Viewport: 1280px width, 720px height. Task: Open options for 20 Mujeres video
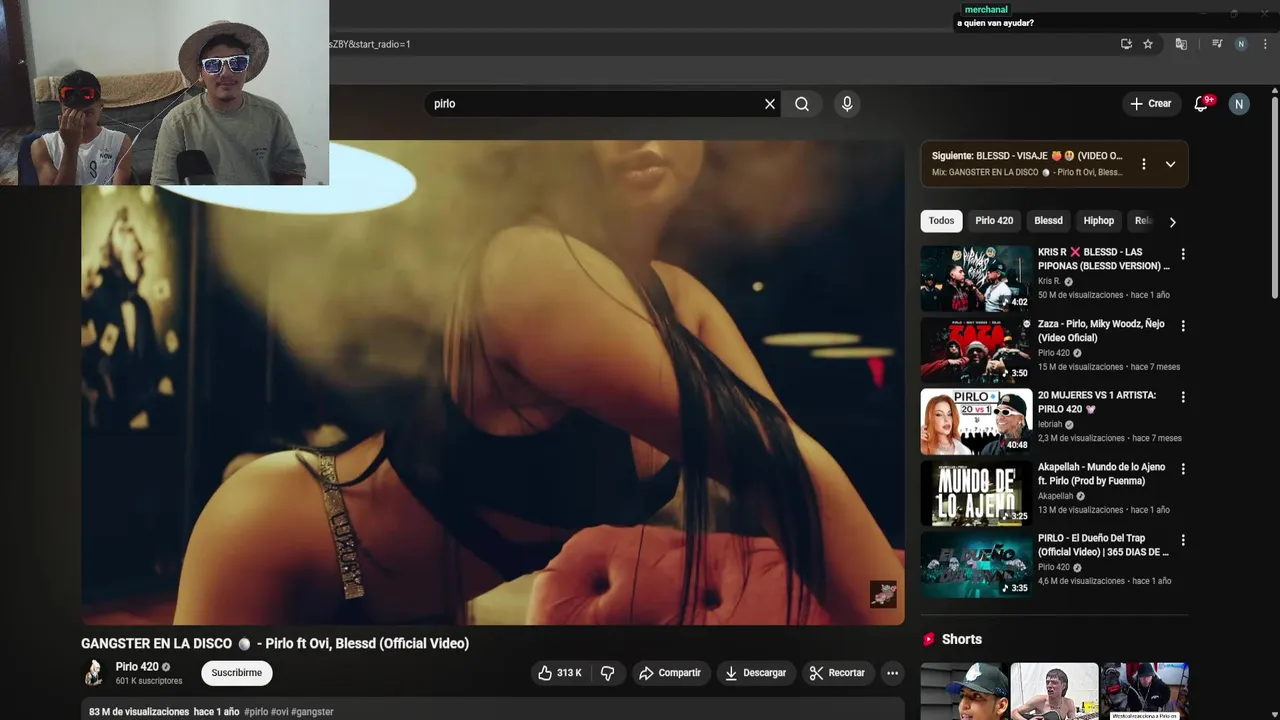(x=1183, y=397)
